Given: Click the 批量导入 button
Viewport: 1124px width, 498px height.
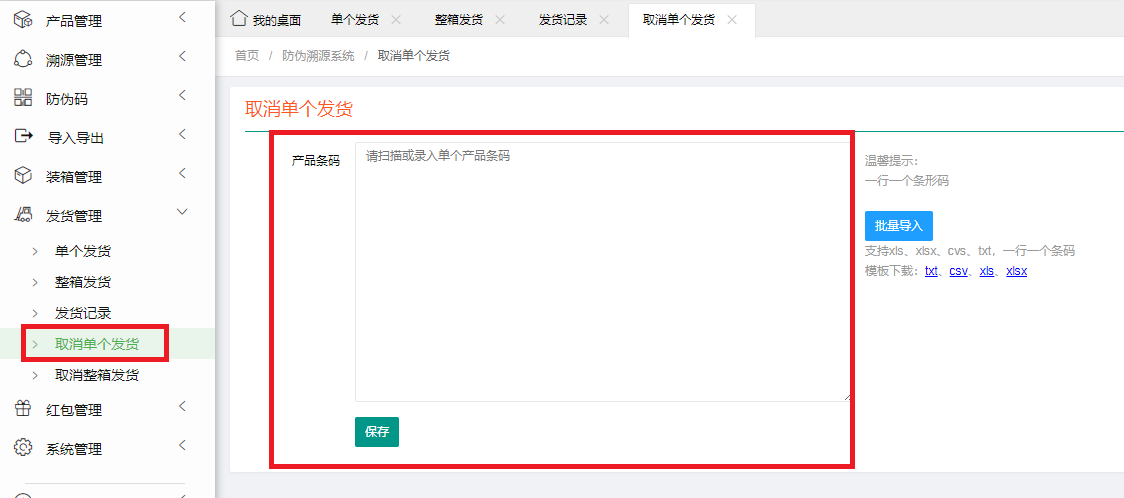Looking at the screenshot, I should 898,226.
